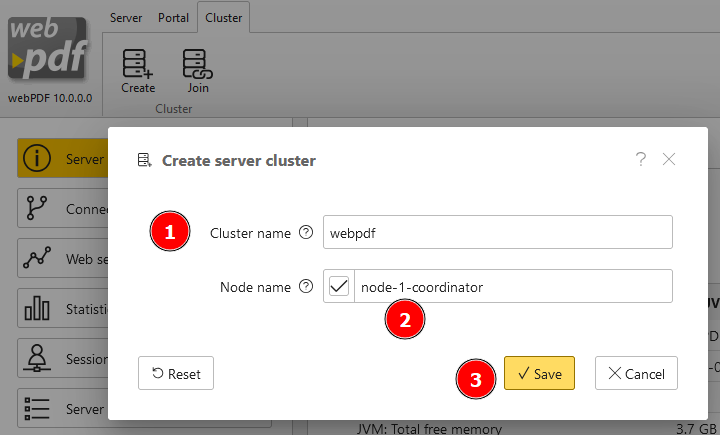The image size is (720, 435).
Task: Click the node-1-coordinator input field
Action: tap(513, 287)
